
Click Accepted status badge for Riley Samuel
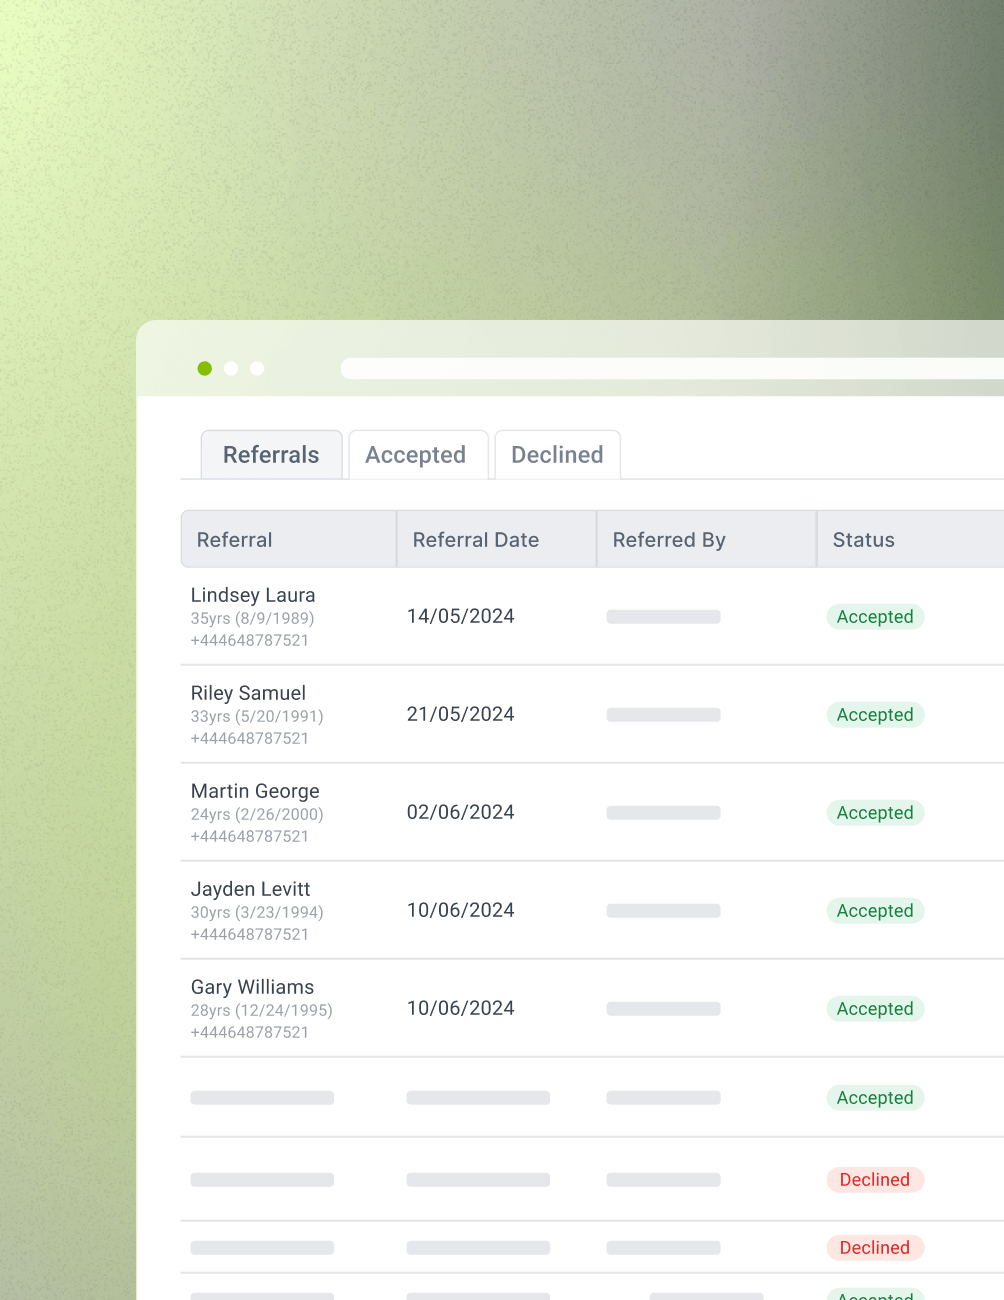[x=875, y=715]
